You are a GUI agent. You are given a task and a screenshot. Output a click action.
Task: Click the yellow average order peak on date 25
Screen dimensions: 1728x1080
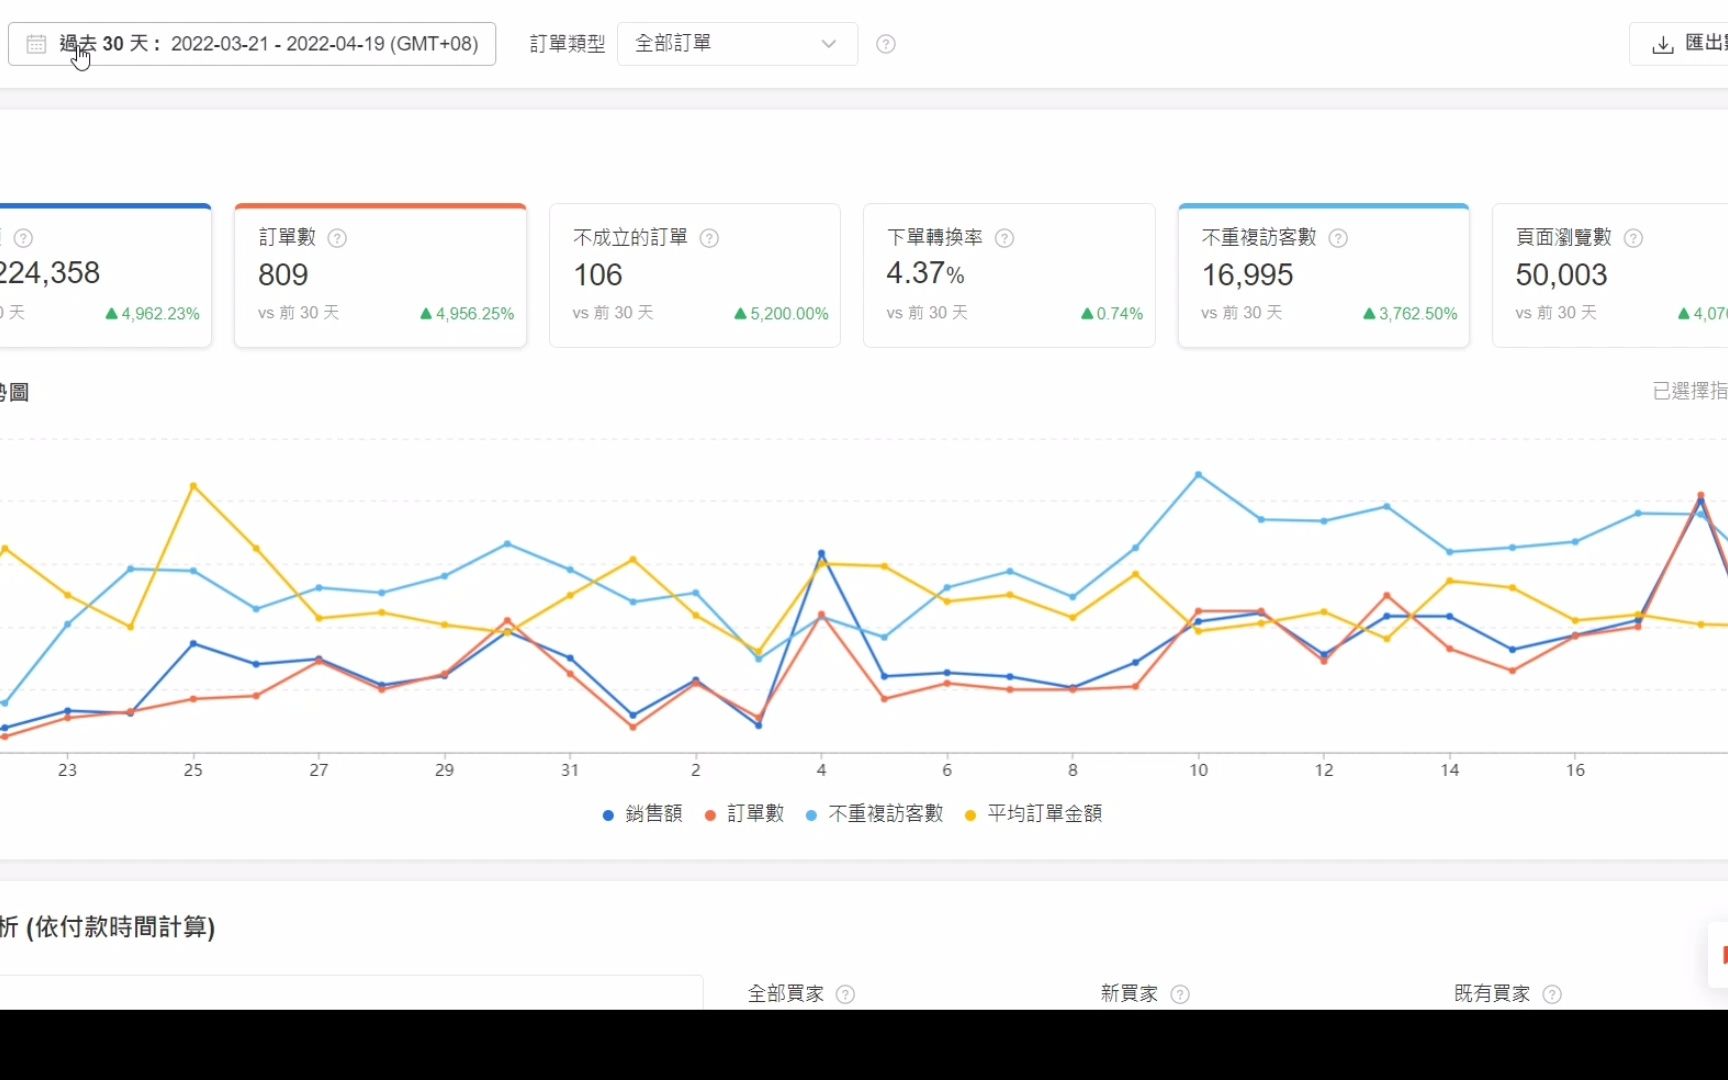[193, 486]
